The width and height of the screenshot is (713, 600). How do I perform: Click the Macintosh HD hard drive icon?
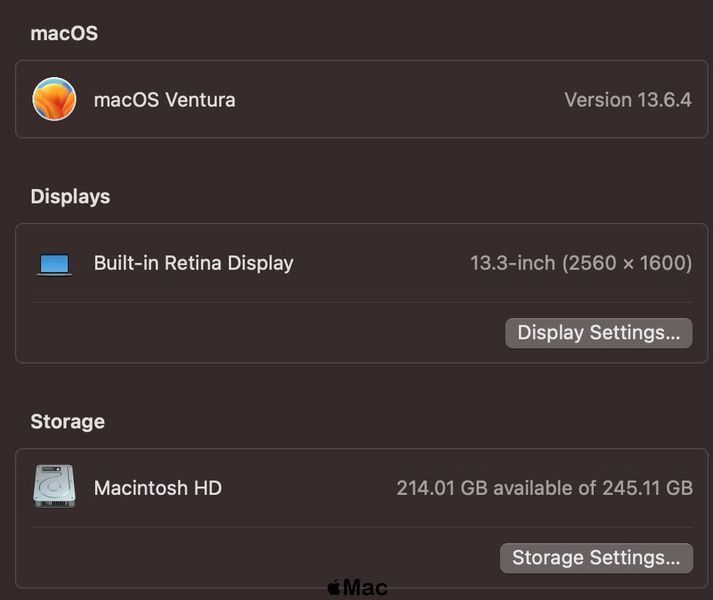(54, 486)
